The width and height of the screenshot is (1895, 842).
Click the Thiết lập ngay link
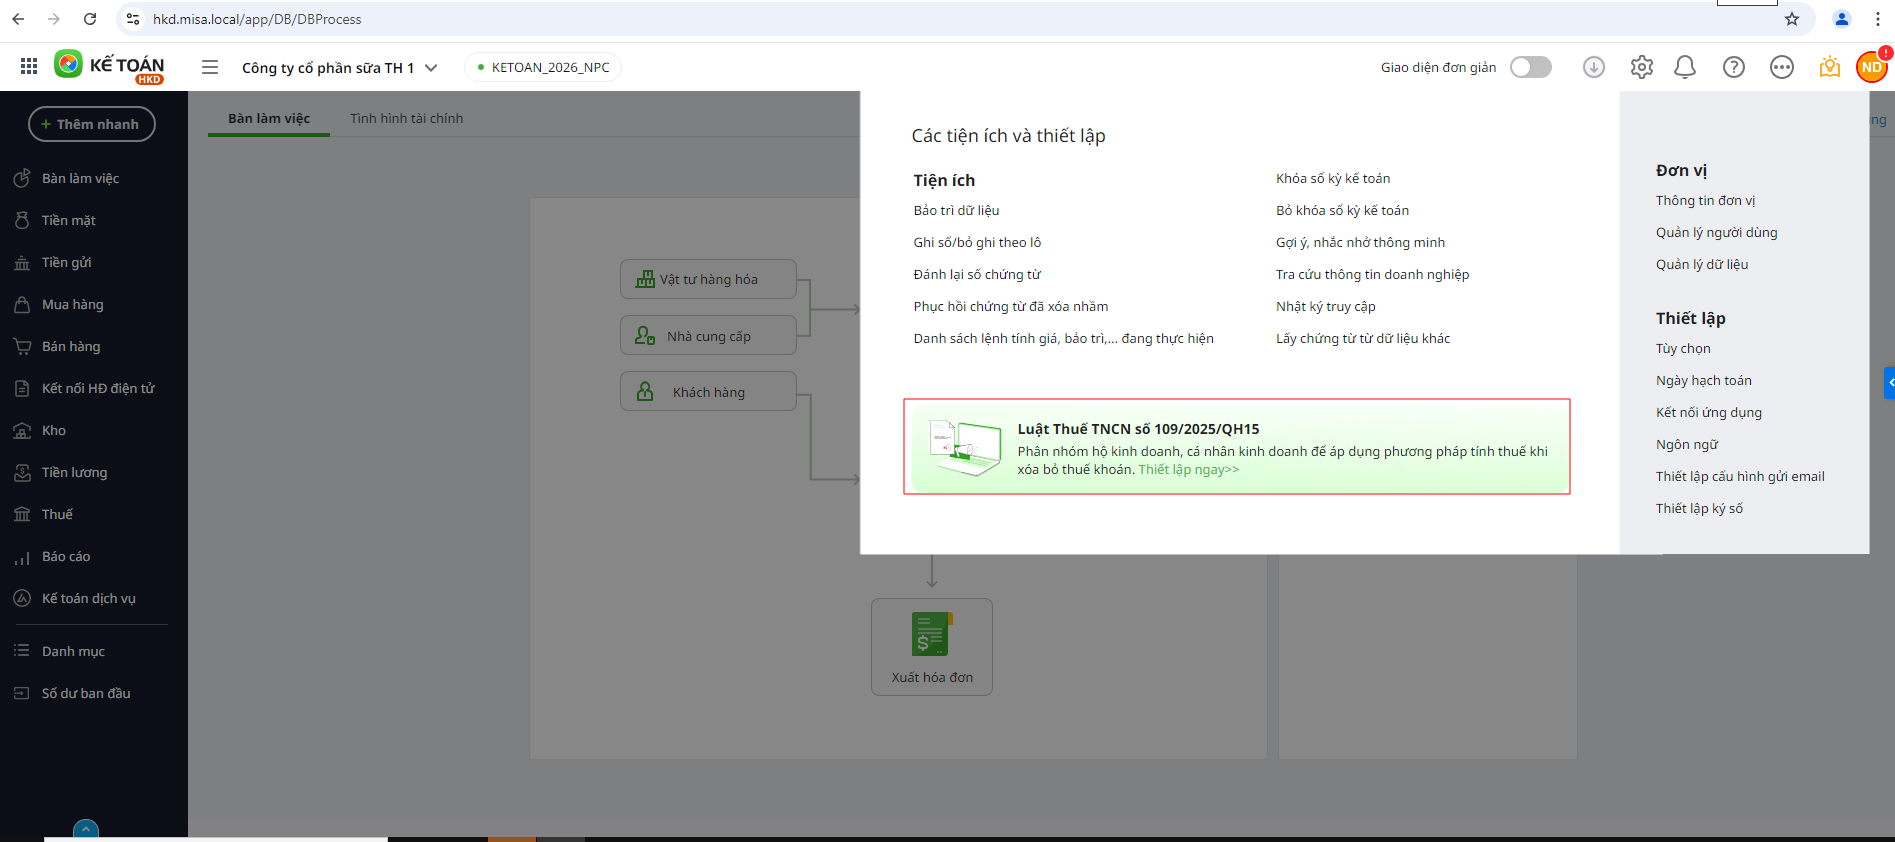pos(1188,470)
